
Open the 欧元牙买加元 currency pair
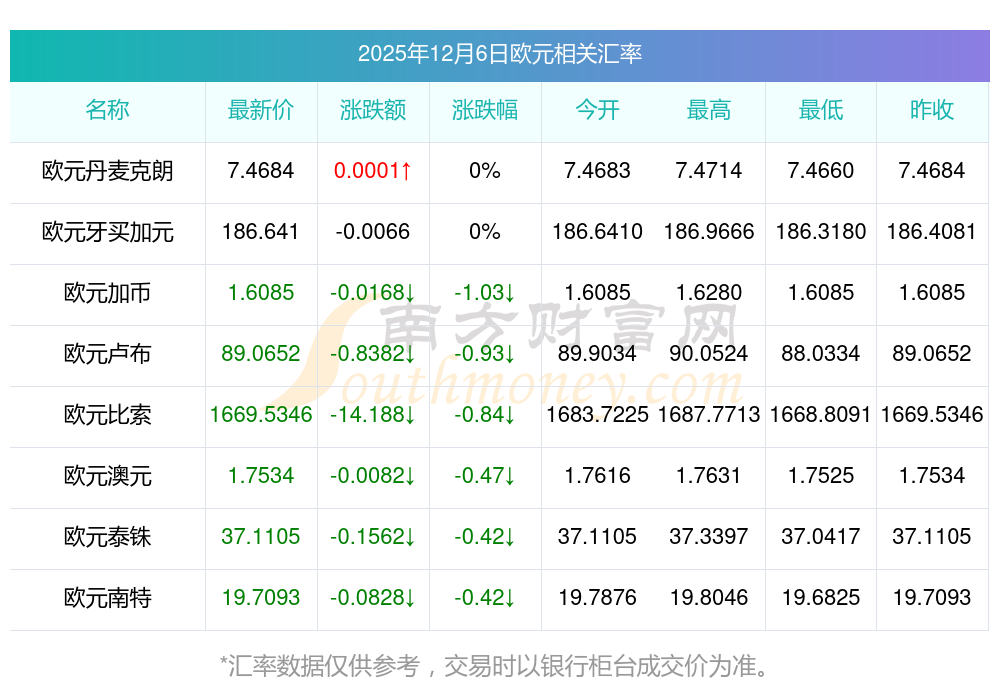click(107, 232)
